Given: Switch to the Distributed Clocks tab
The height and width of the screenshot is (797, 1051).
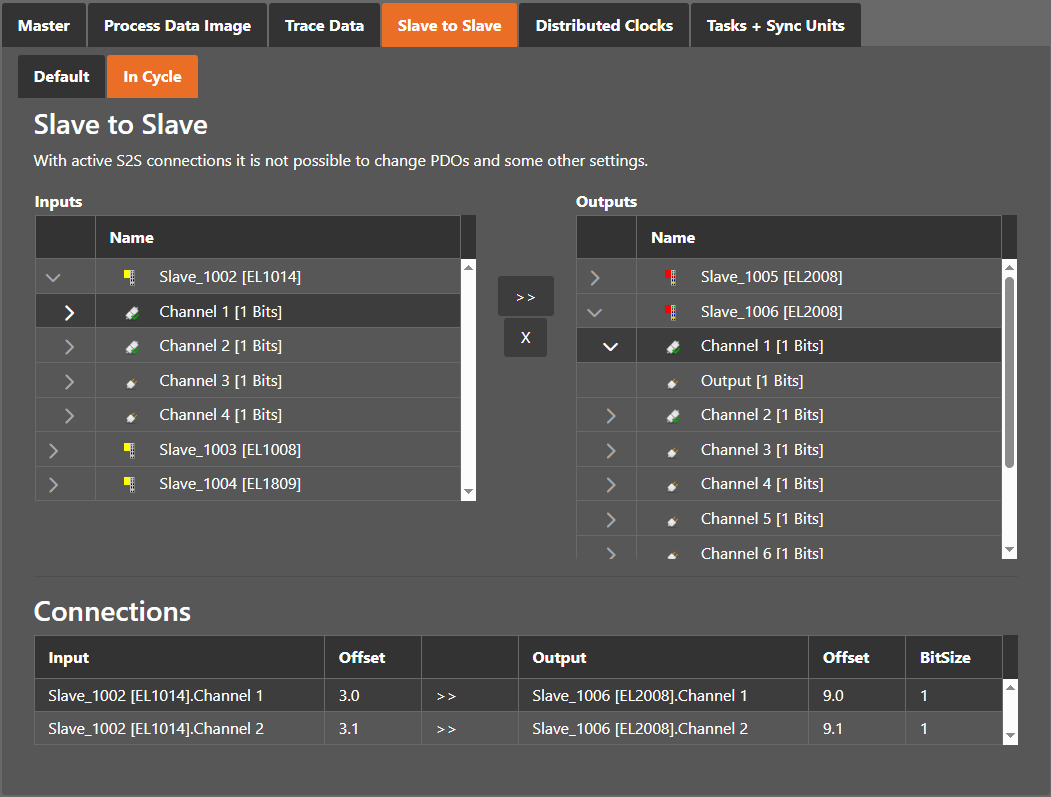Looking at the screenshot, I should point(604,26).
